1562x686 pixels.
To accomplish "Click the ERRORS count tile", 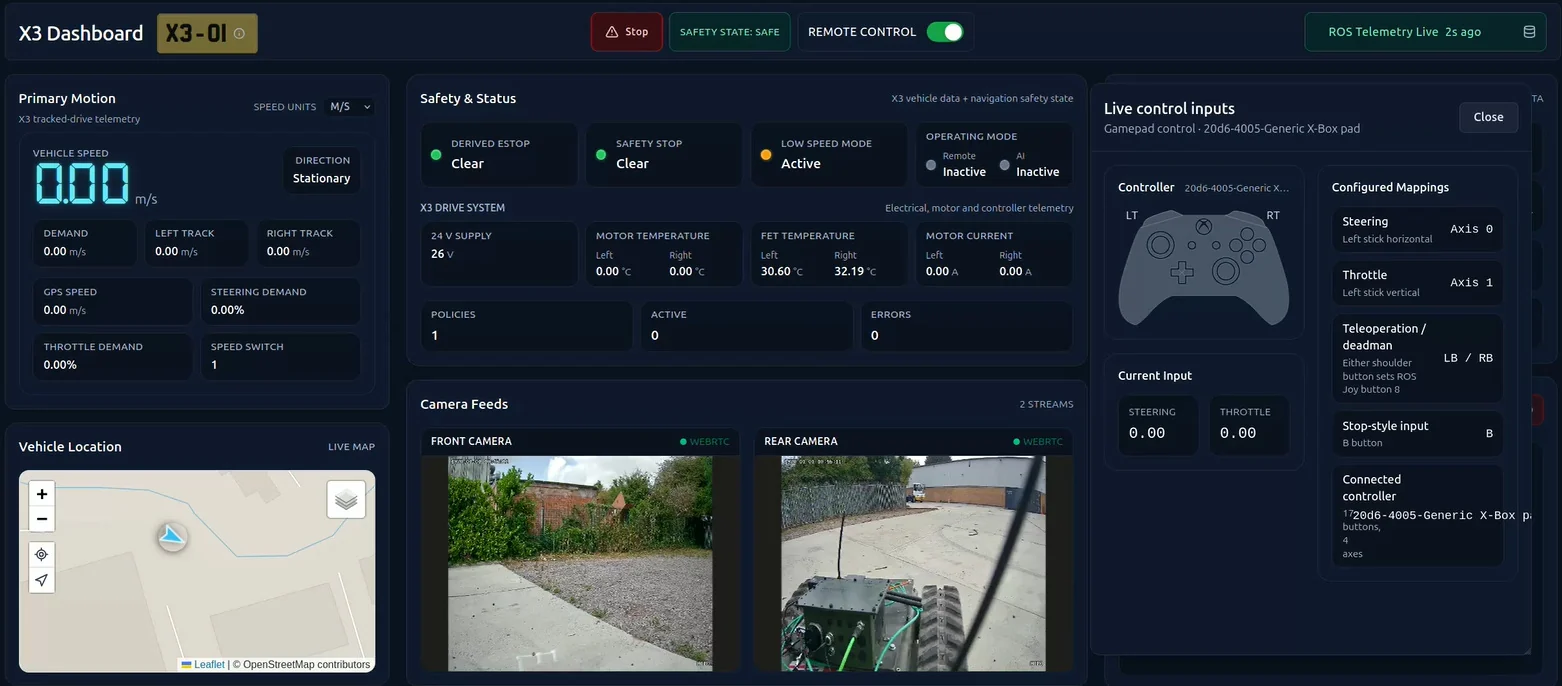I will (967, 326).
